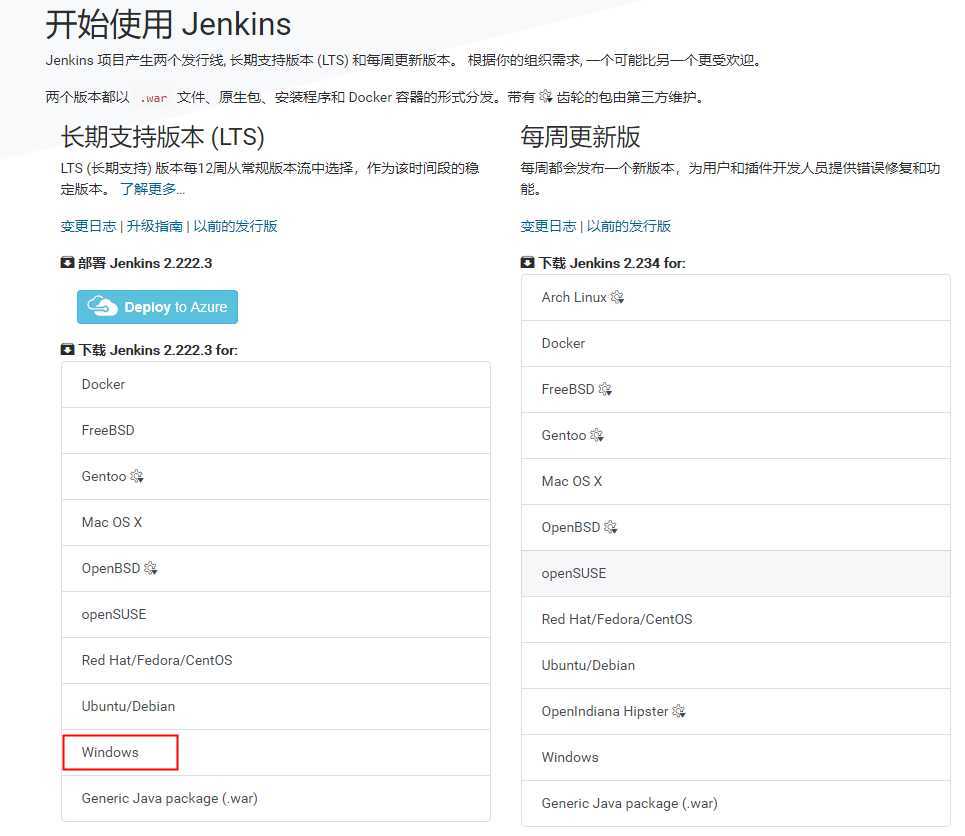Select Docker in the weekly 2.234 list
This screenshot has width=965, height=836.
coord(735,344)
